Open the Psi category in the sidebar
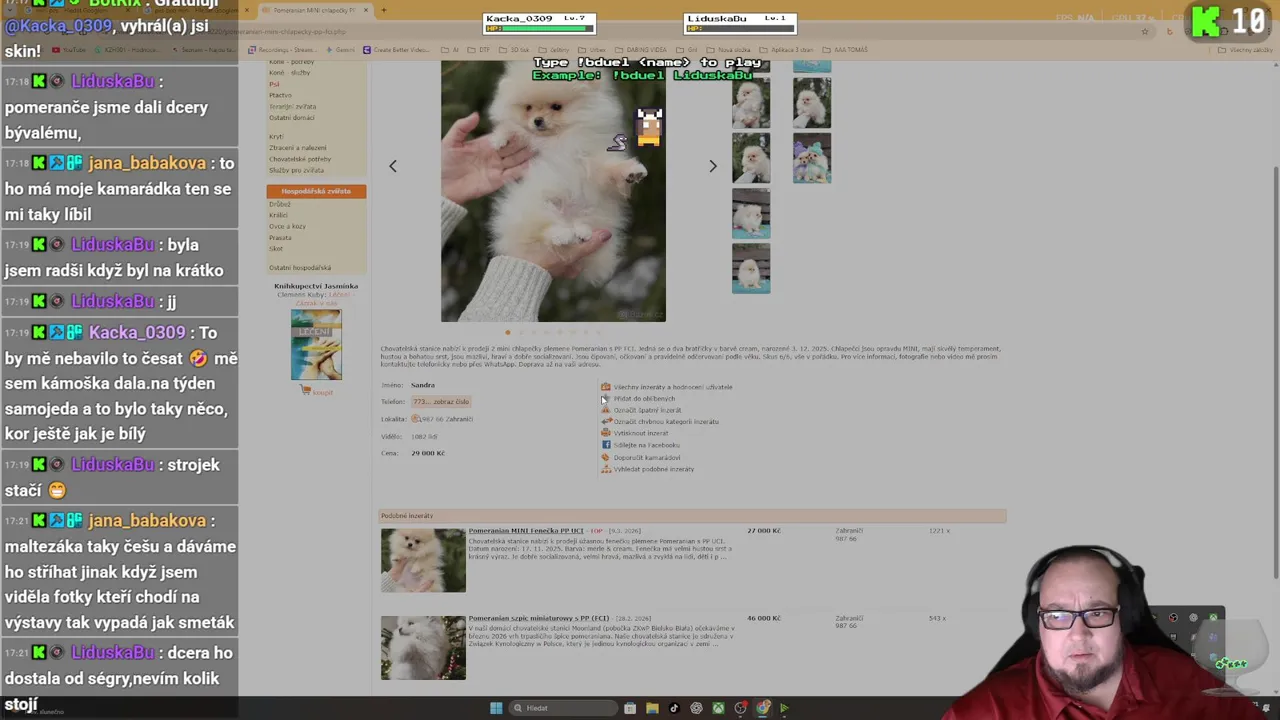 pyautogui.click(x=274, y=84)
